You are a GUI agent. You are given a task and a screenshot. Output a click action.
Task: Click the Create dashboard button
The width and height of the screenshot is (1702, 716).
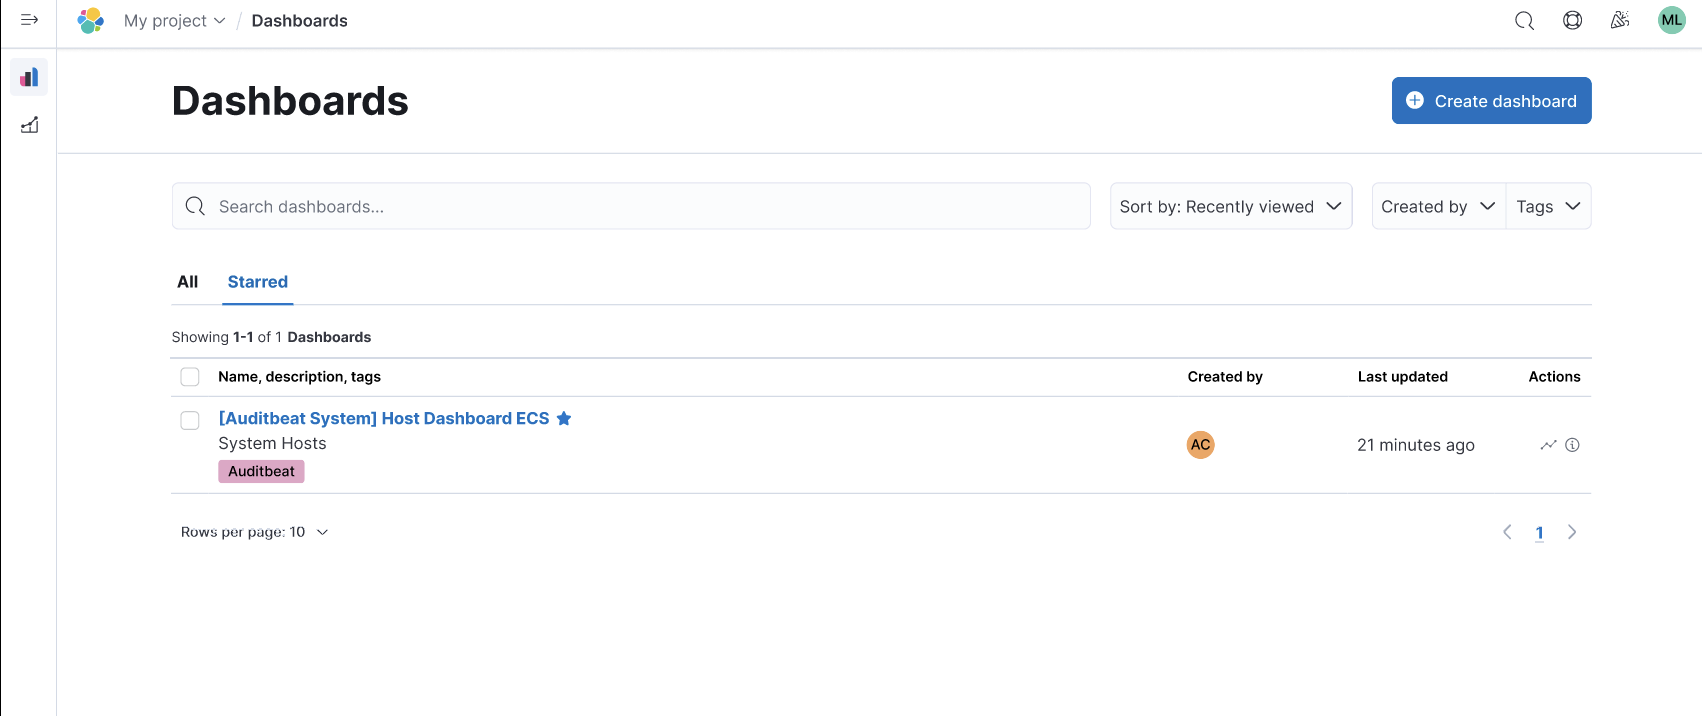point(1491,101)
